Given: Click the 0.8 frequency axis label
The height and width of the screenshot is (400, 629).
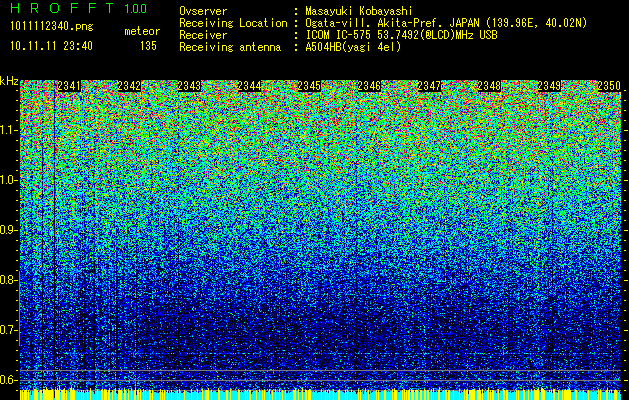Looking at the screenshot, I should pyautogui.click(x=8, y=280).
